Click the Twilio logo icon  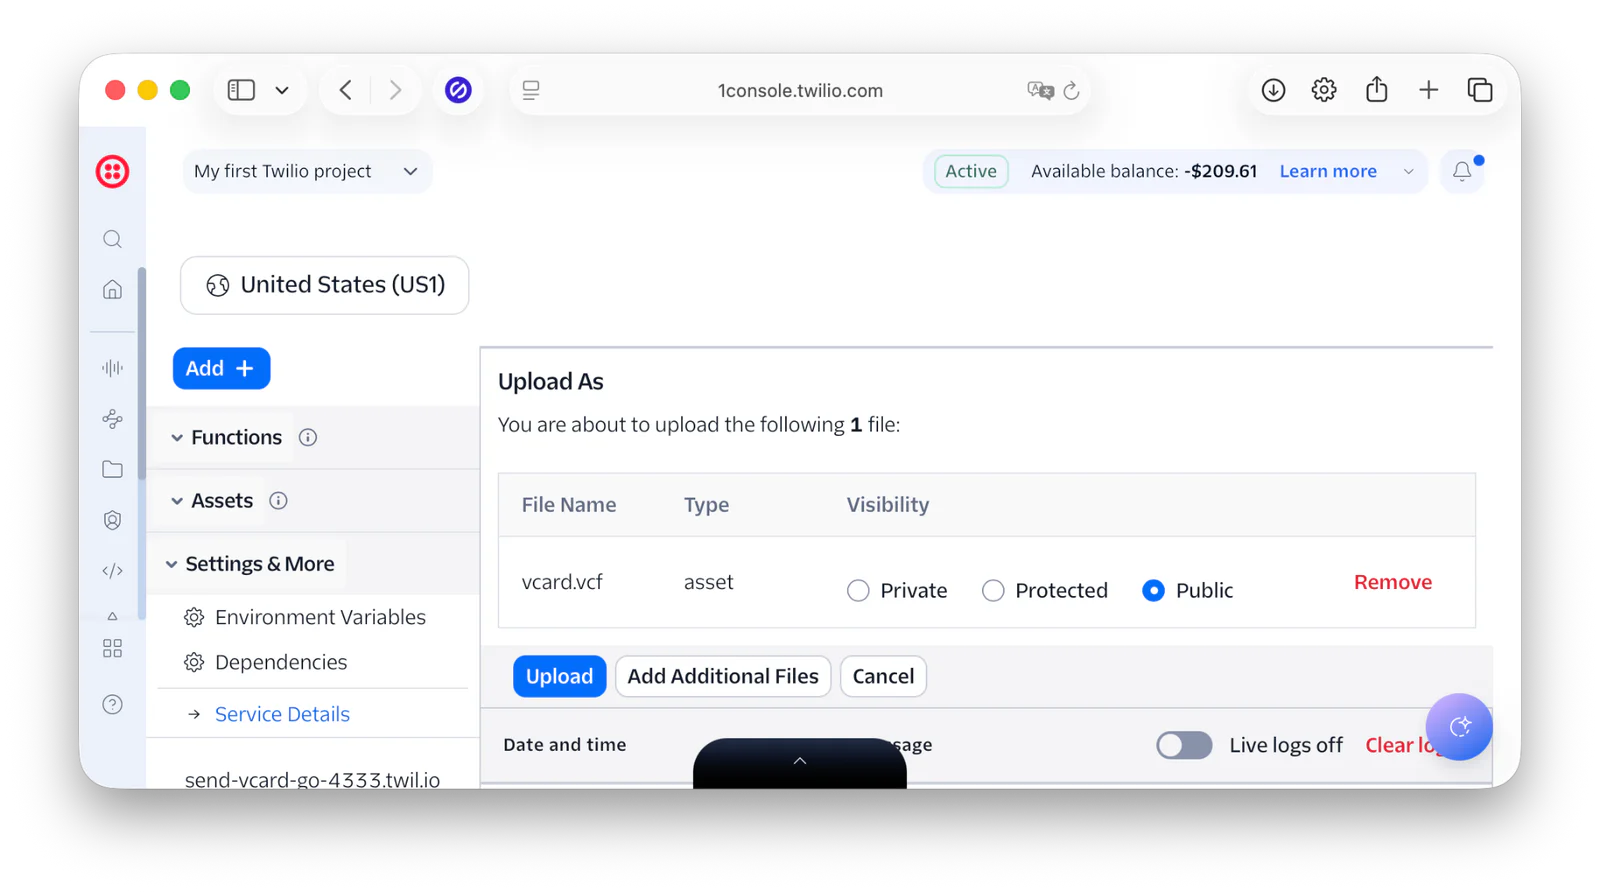point(112,171)
